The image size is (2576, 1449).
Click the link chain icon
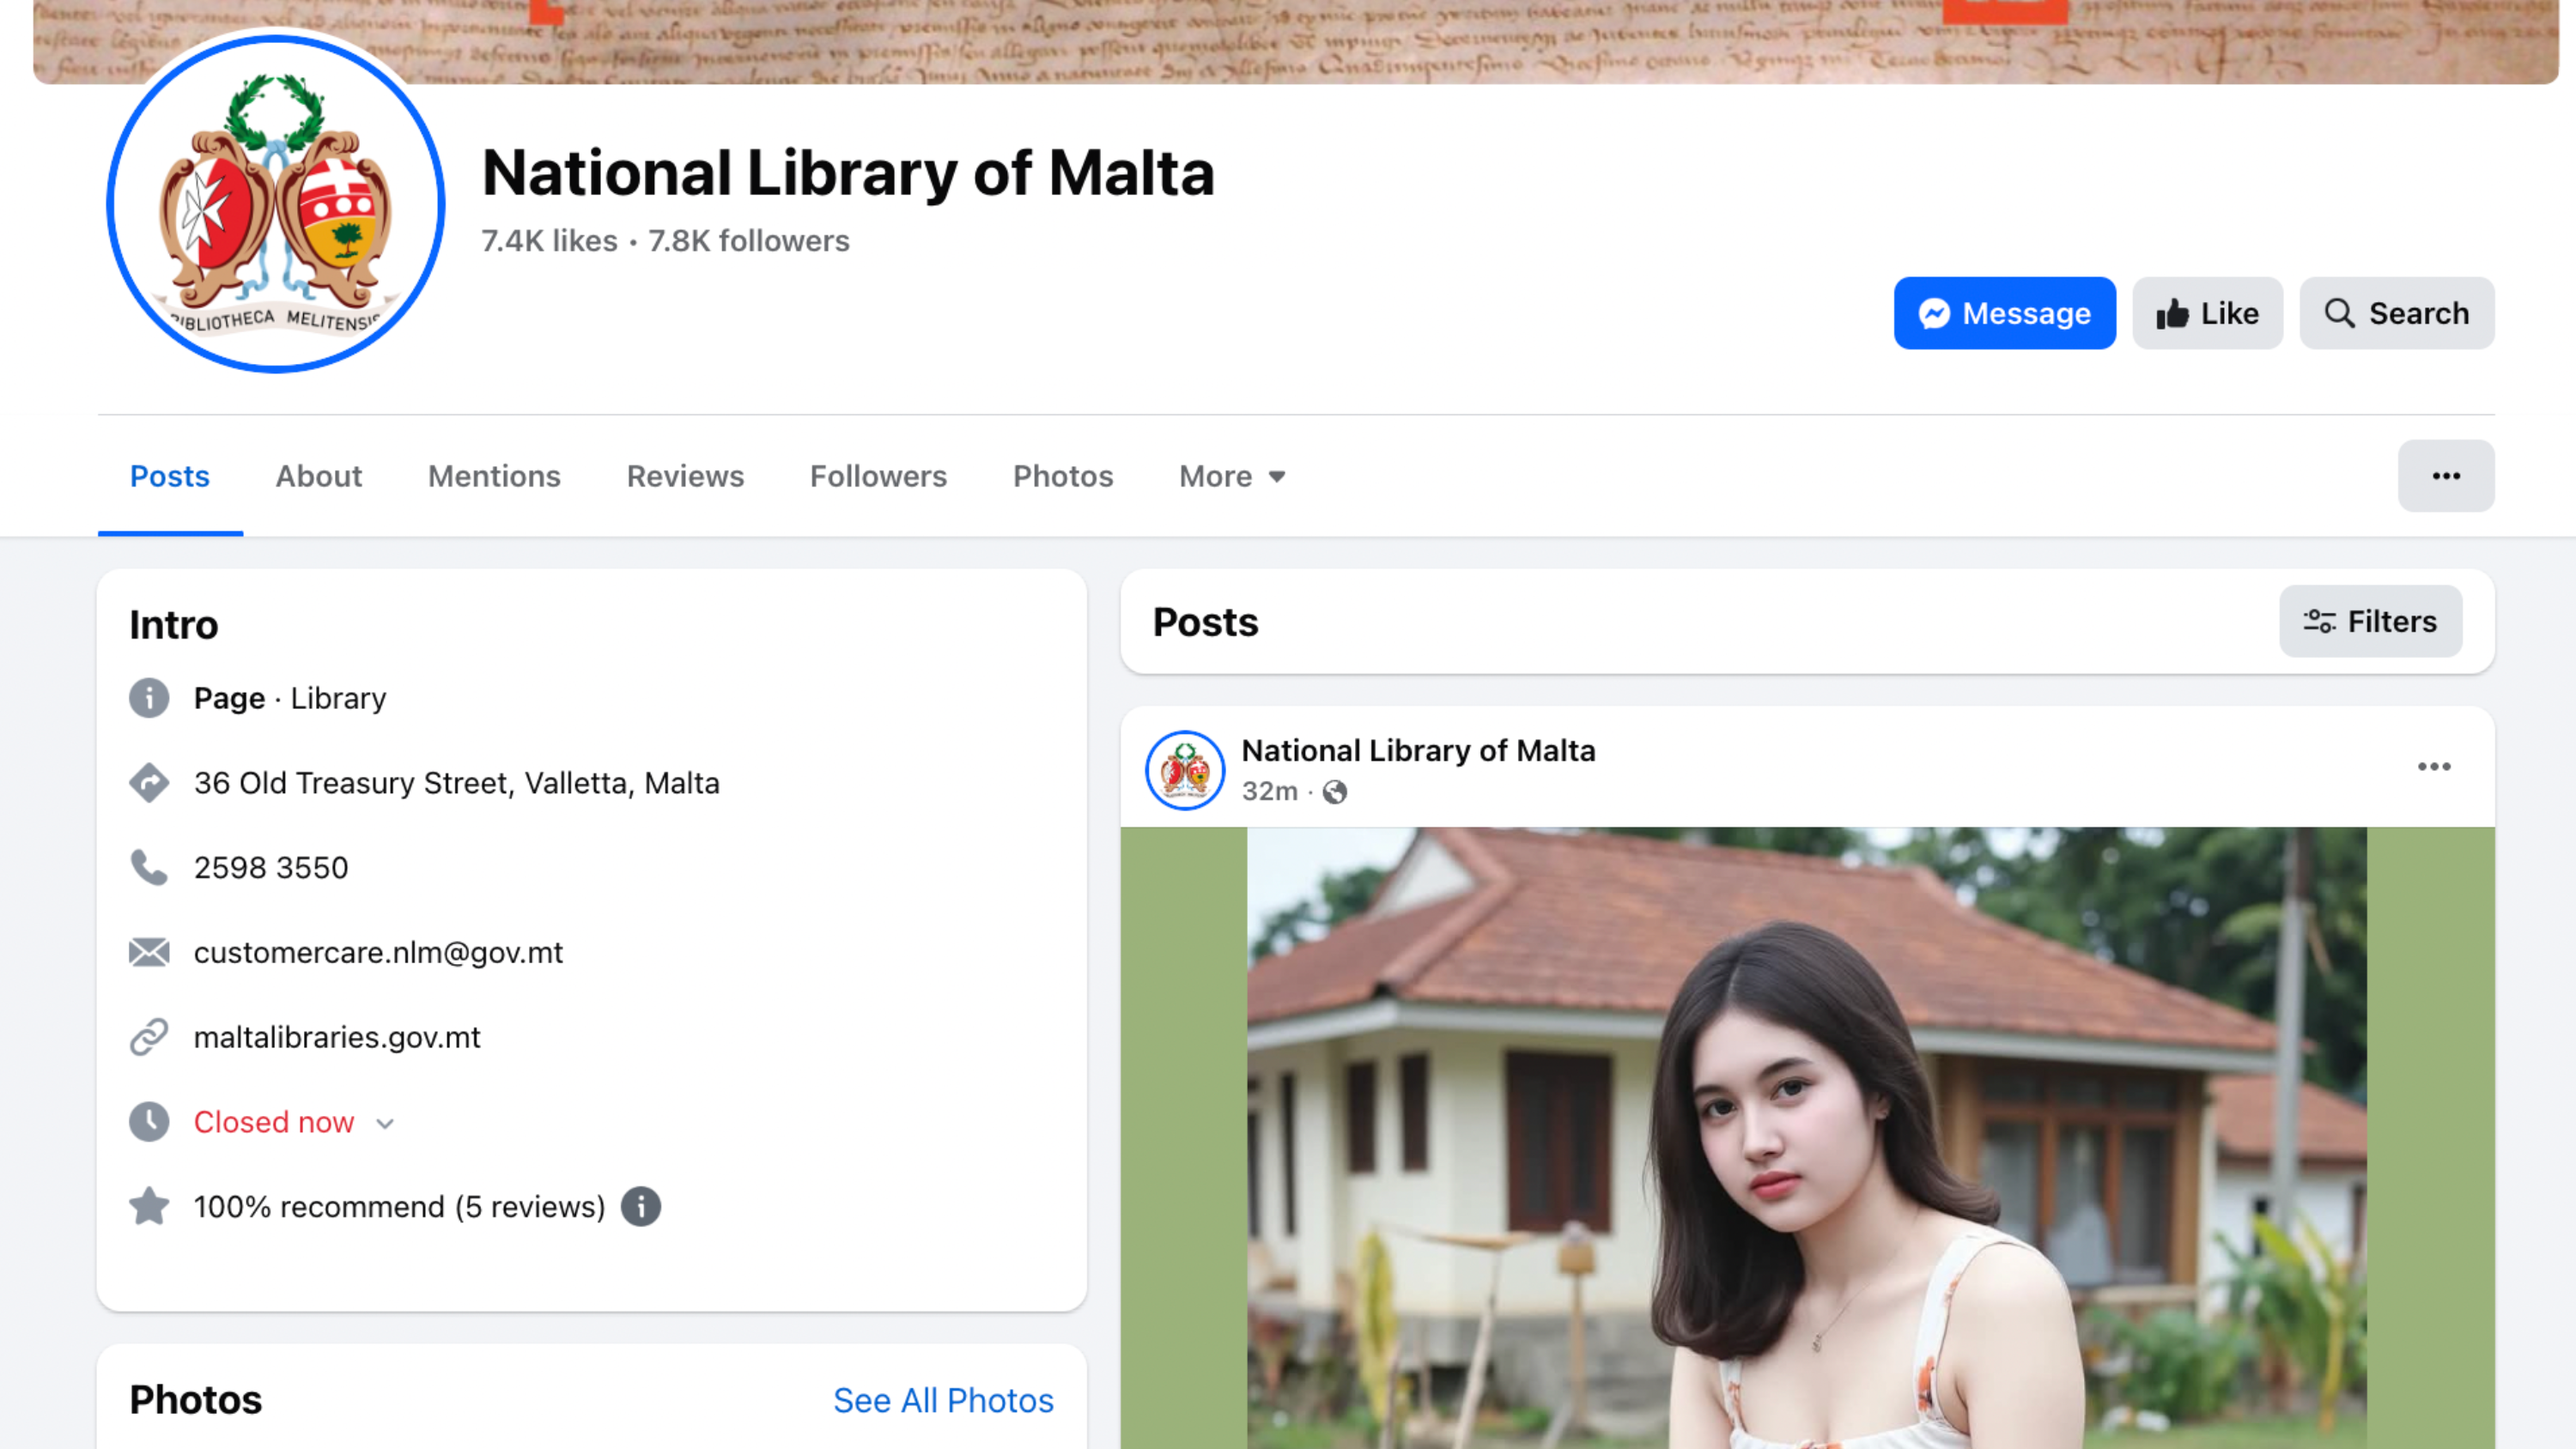pyautogui.click(x=149, y=1037)
